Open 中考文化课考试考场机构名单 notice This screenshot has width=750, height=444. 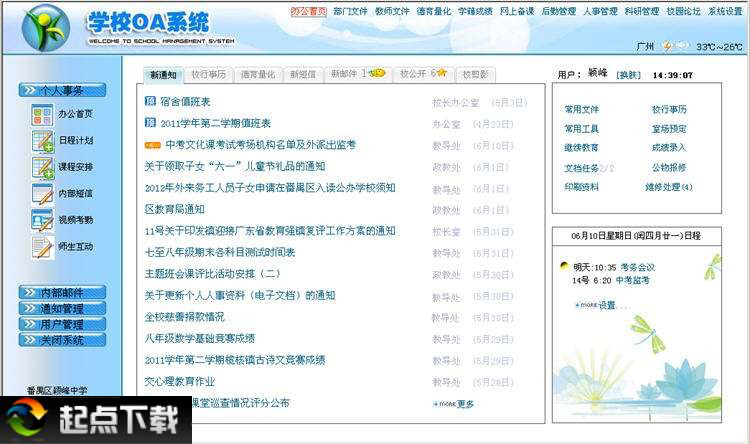coord(260,144)
